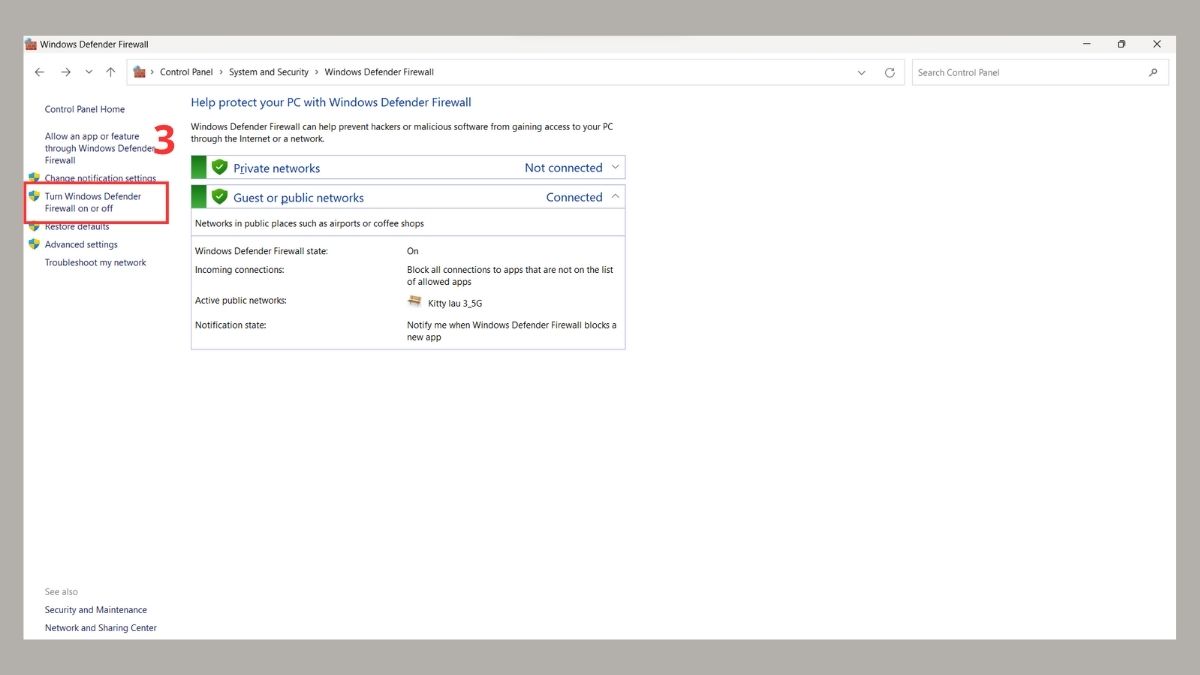The width and height of the screenshot is (1200, 675).
Task: Click the shield icon beside Restore defaults
Action: [34, 226]
